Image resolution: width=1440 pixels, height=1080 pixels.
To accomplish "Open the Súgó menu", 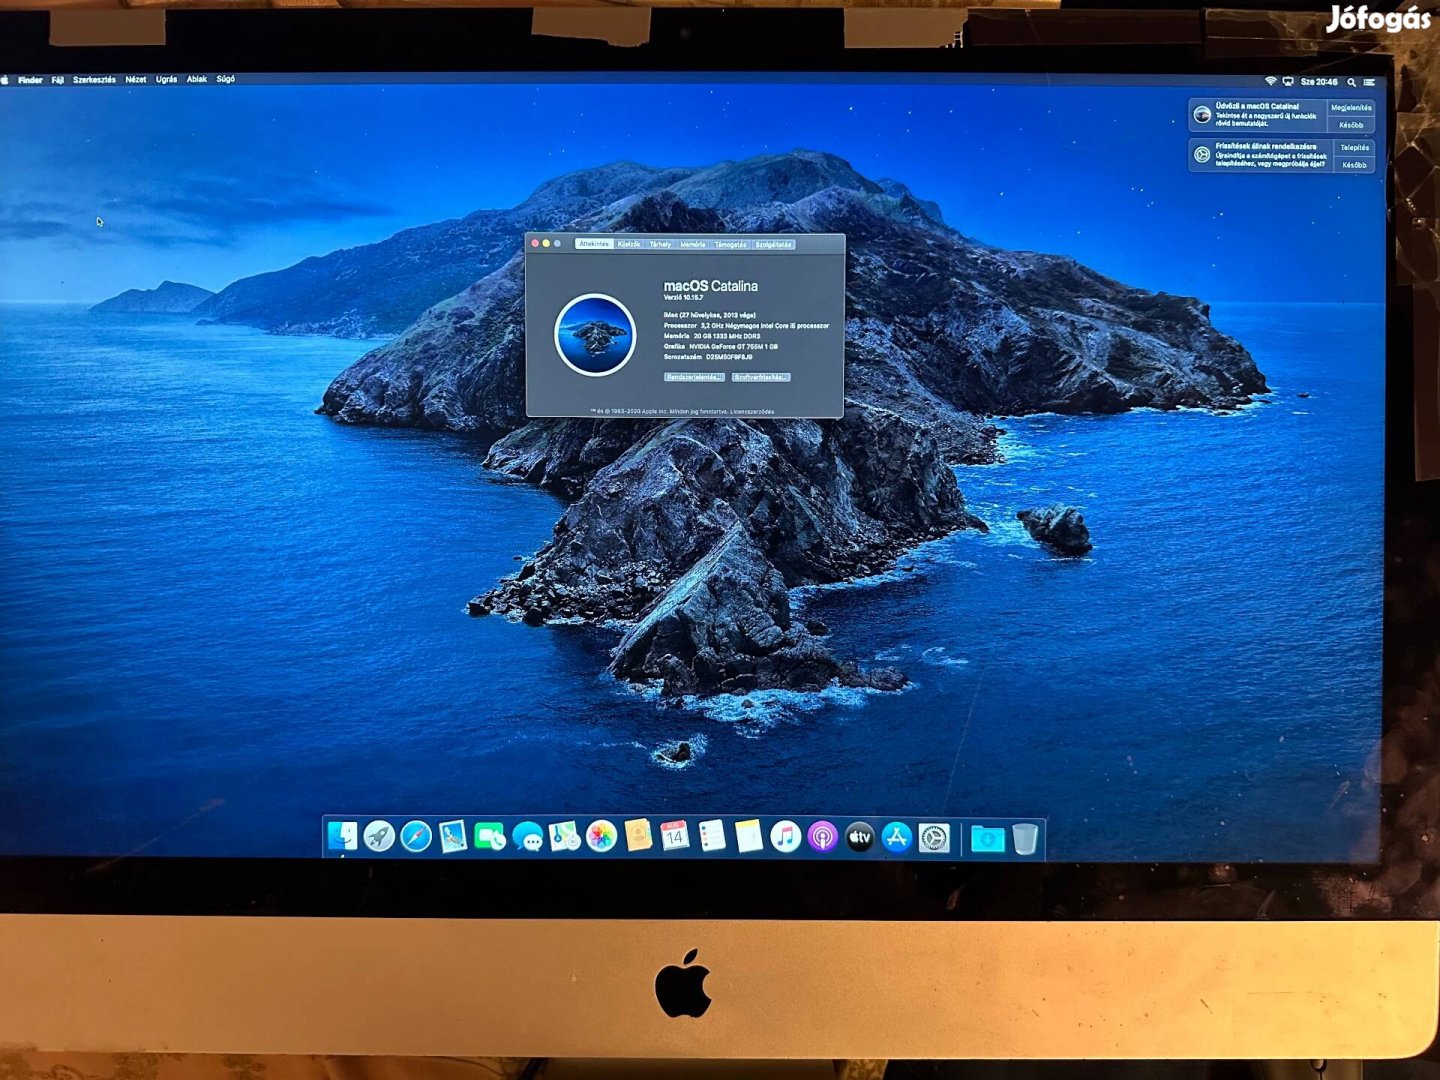I will pyautogui.click(x=226, y=79).
